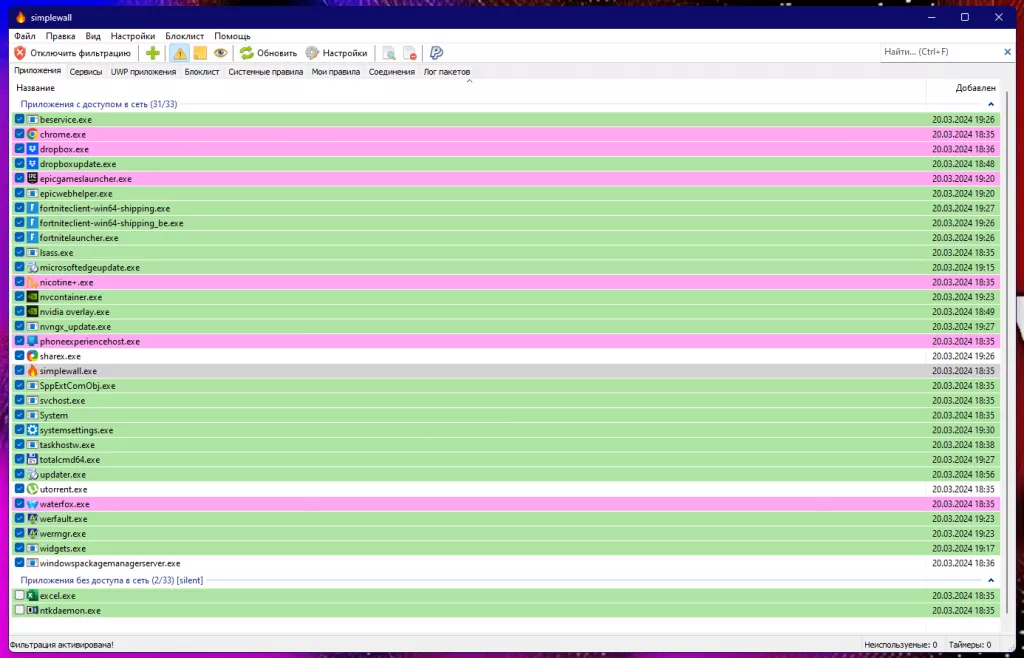Click the chrome.exe icon in list
Viewport: 1024px width, 658px height.
[x=32, y=134]
